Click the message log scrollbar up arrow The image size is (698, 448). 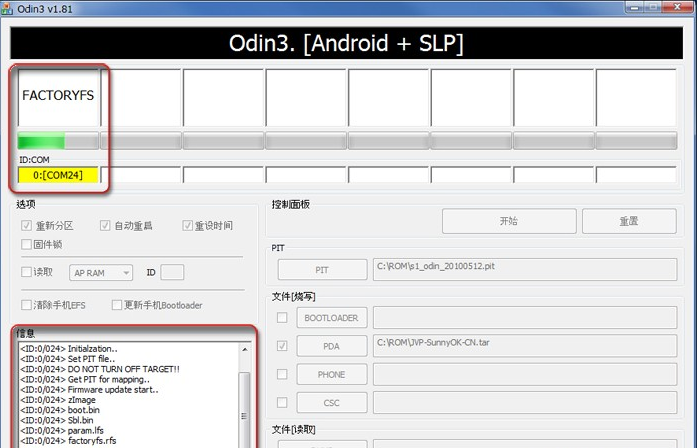click(x=245, y=350)
